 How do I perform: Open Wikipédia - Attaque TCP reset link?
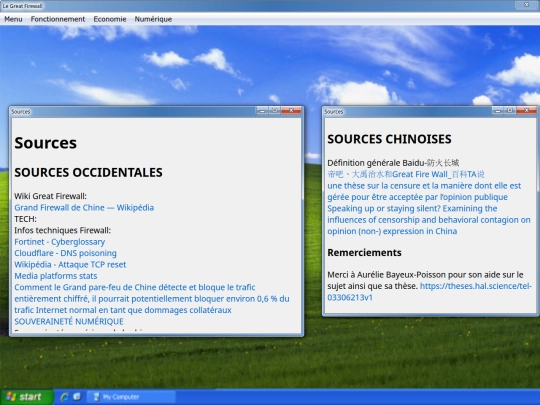click(70, 264)
